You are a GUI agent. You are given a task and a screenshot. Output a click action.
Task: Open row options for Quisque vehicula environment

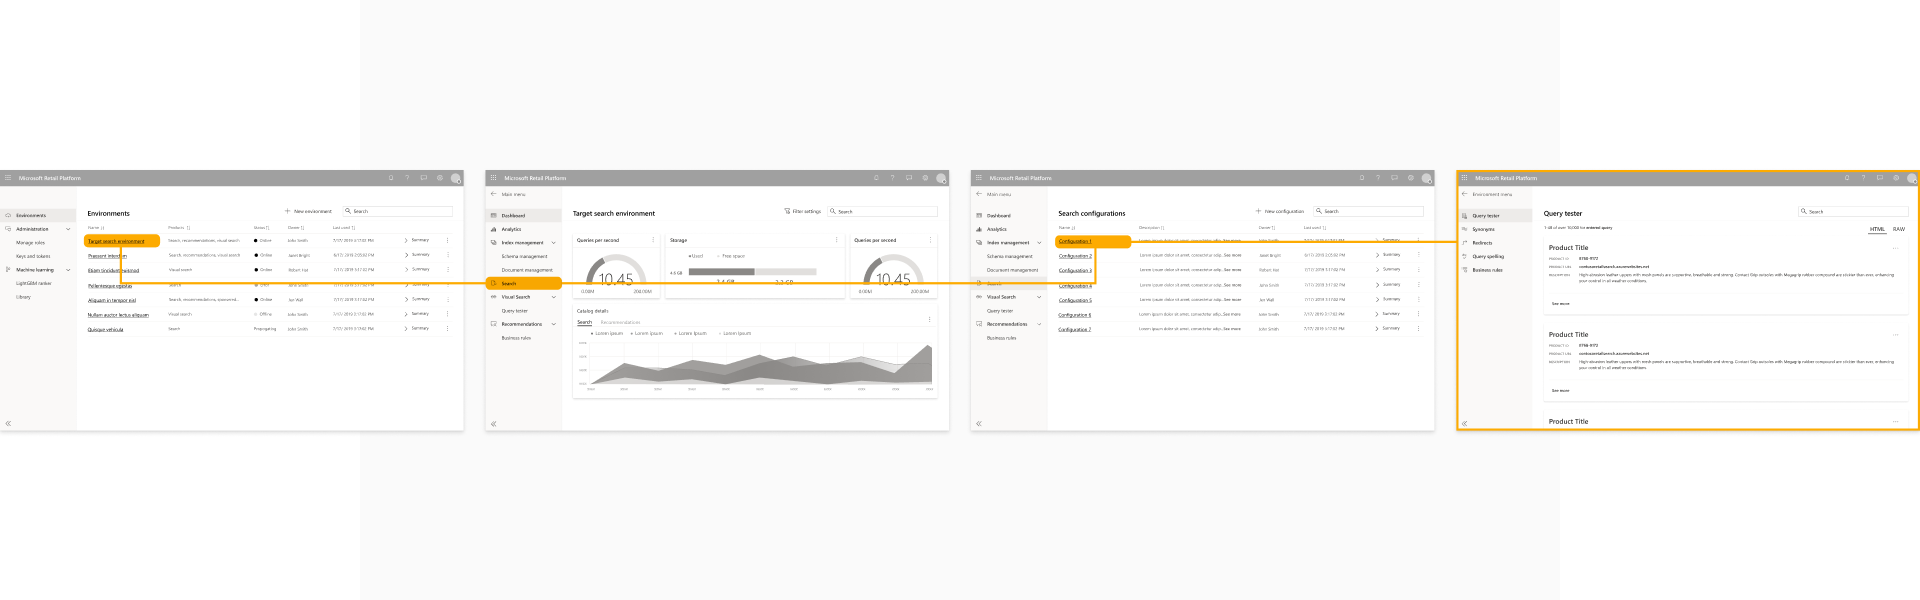(447, 328)
